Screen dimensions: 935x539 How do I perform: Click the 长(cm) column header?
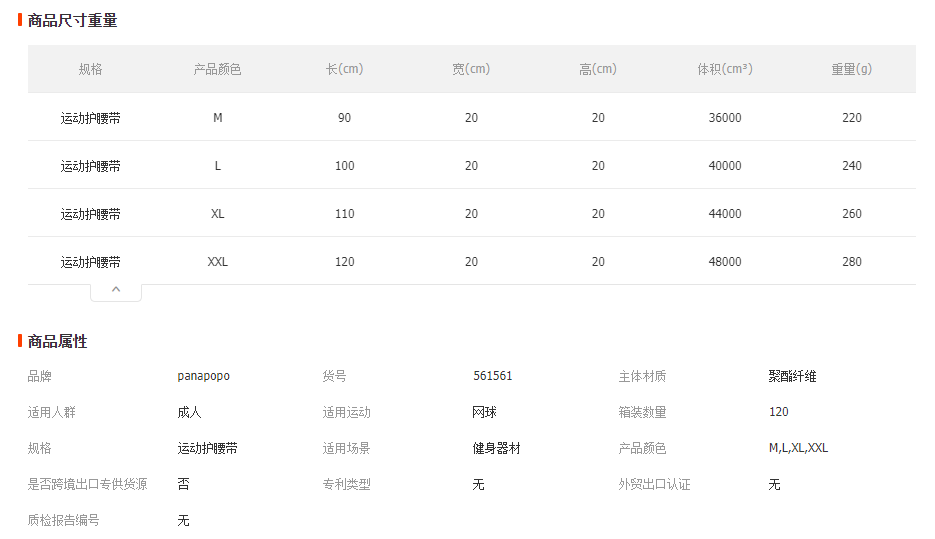[x=344, y=69]
